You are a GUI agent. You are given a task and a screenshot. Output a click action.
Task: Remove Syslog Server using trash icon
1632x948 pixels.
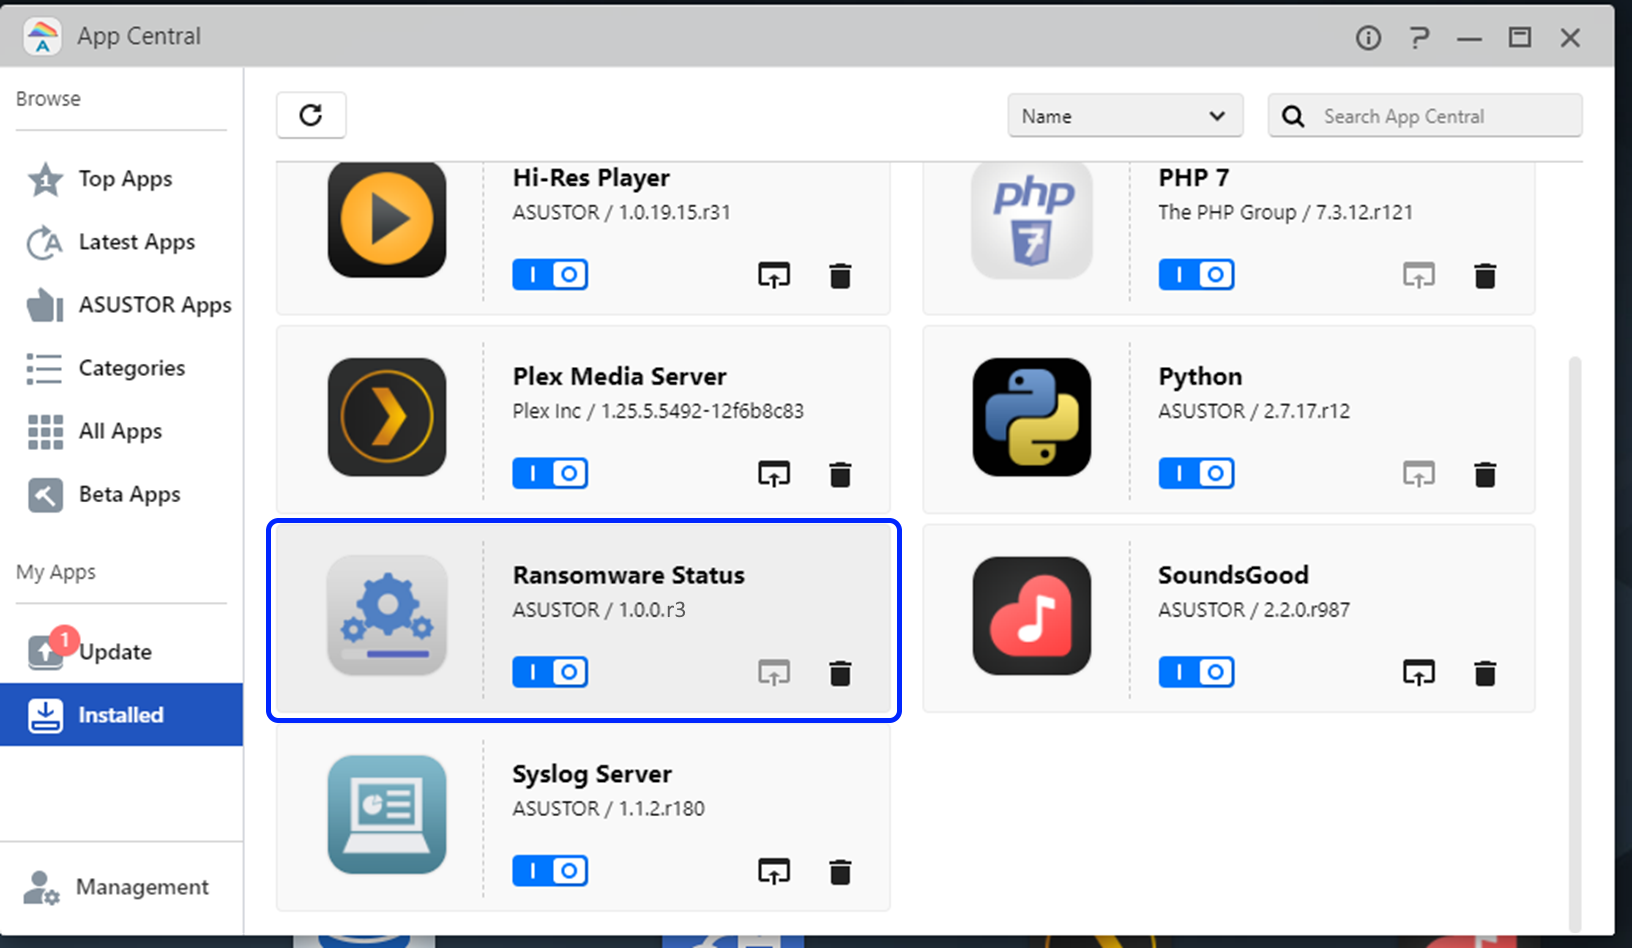(840, 872)
